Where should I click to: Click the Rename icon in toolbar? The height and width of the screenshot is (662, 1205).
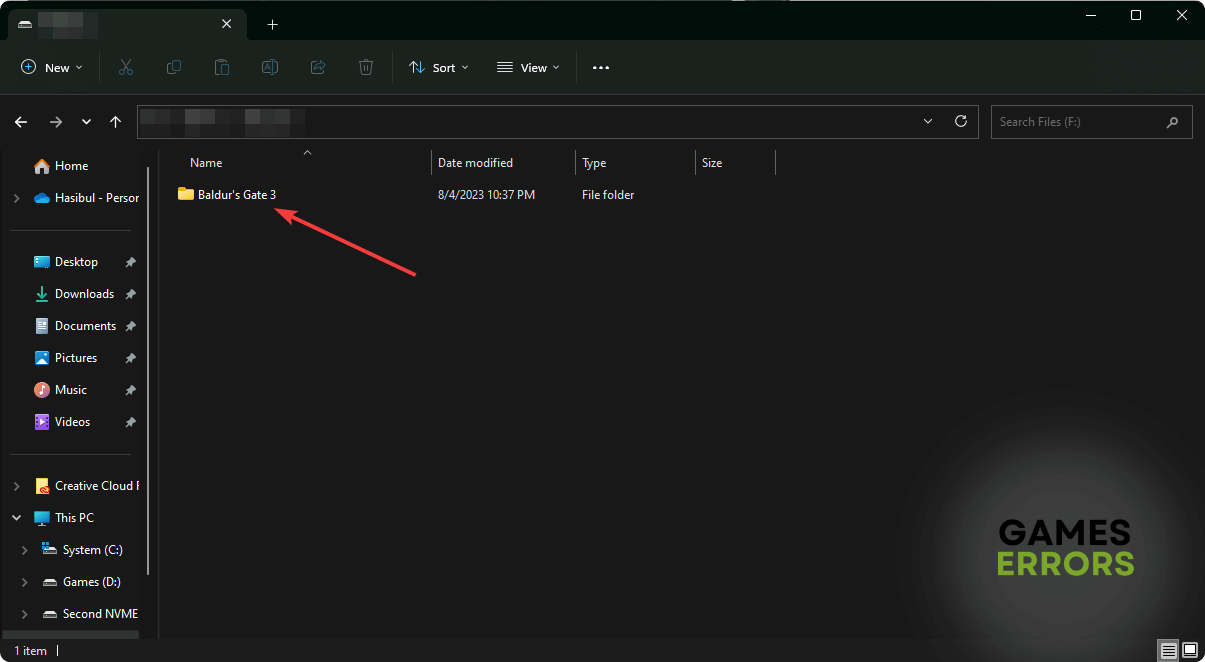[270, 67]
